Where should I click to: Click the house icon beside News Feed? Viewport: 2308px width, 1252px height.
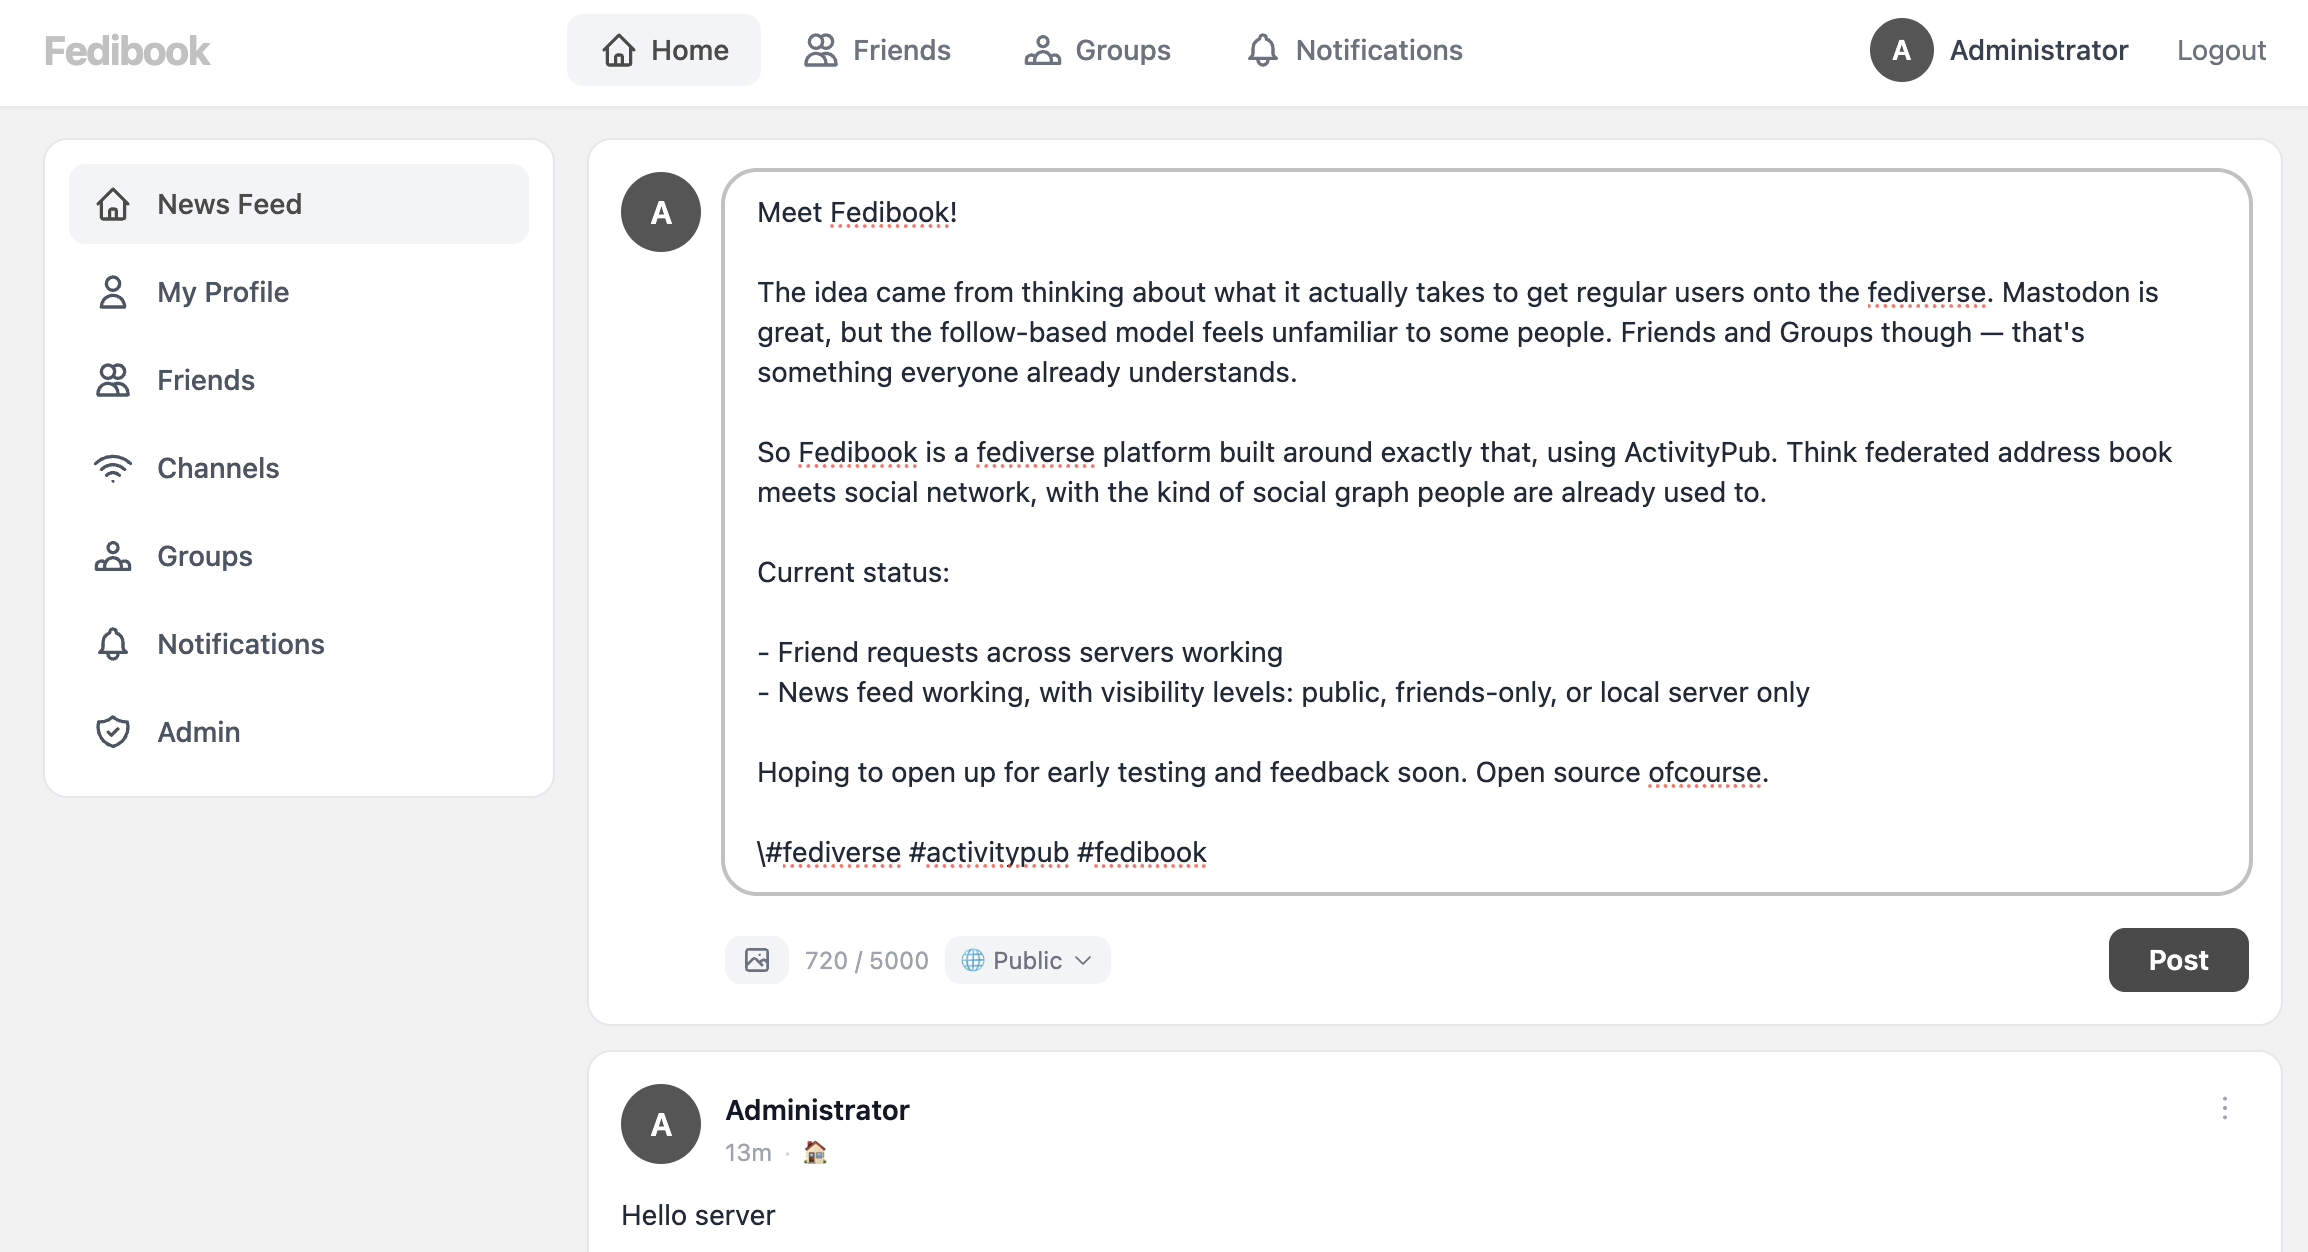pyautogui.click(x=113, y=204)
